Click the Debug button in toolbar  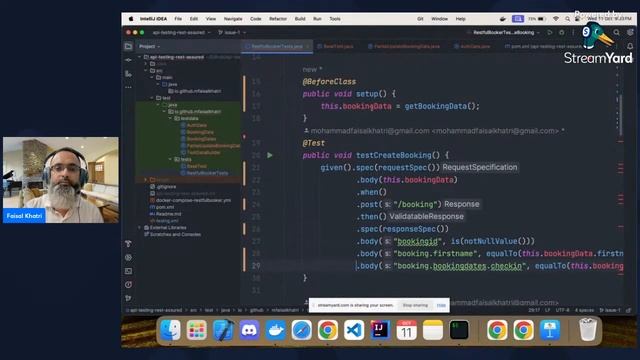[x=562, y=32]
